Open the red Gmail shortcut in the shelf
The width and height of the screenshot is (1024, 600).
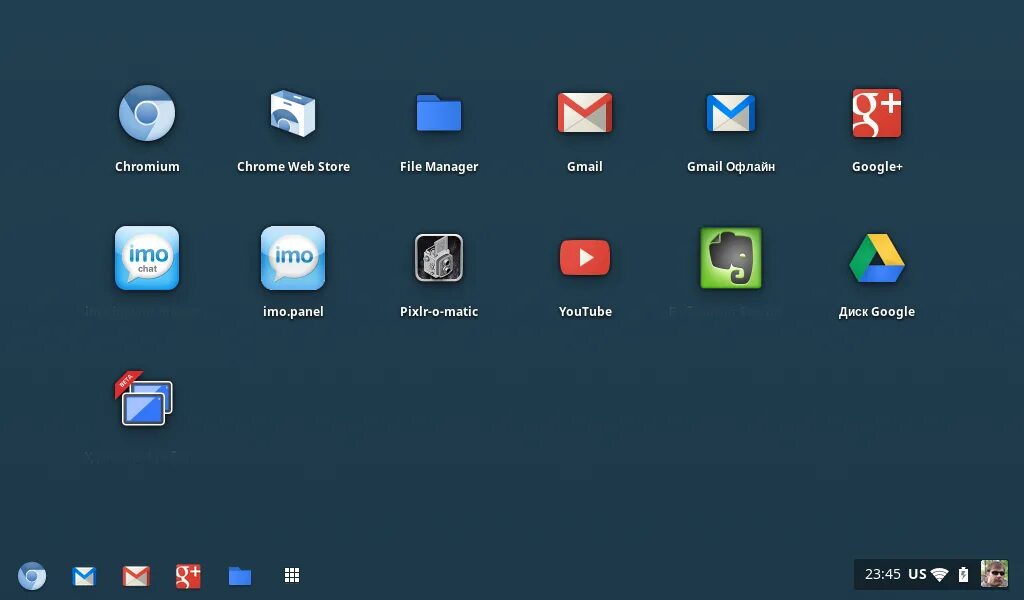[136, 576]
